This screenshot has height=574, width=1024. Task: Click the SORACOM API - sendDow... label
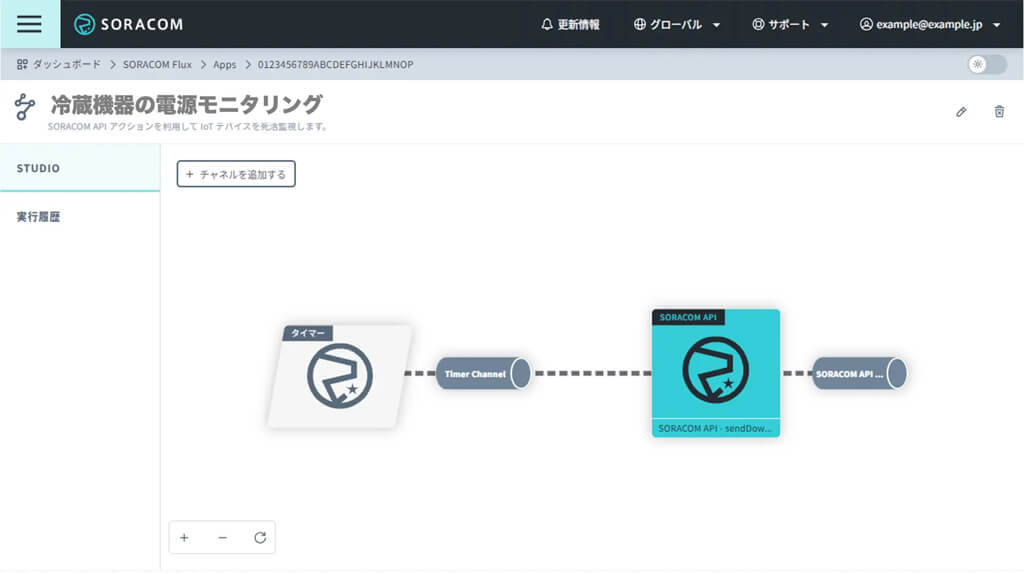(715, 428)
